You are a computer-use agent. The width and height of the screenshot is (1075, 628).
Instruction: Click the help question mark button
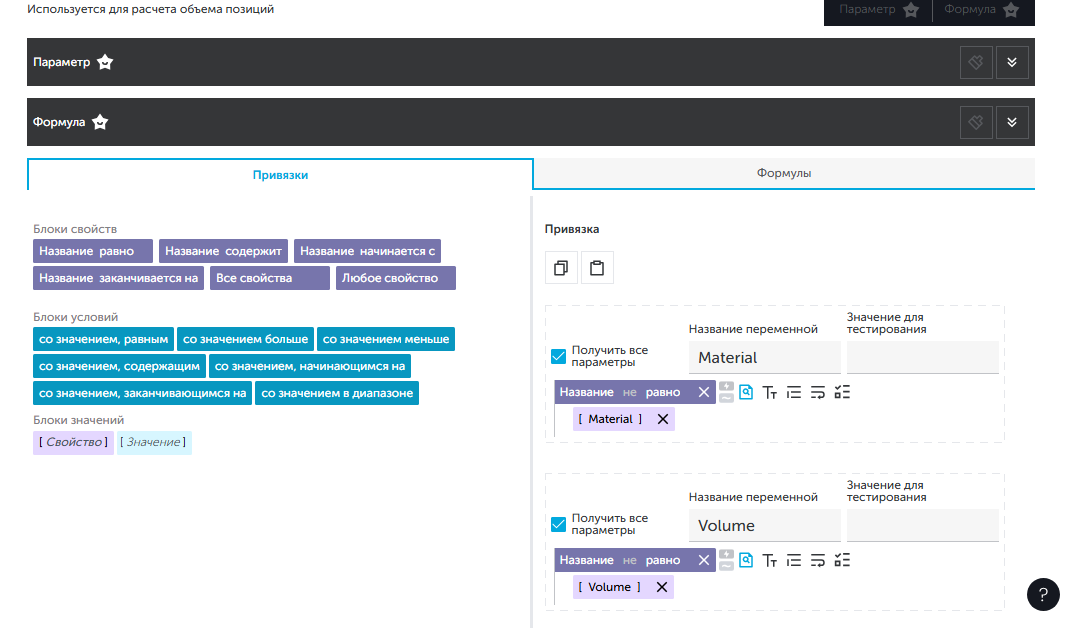click(1043, 594)
